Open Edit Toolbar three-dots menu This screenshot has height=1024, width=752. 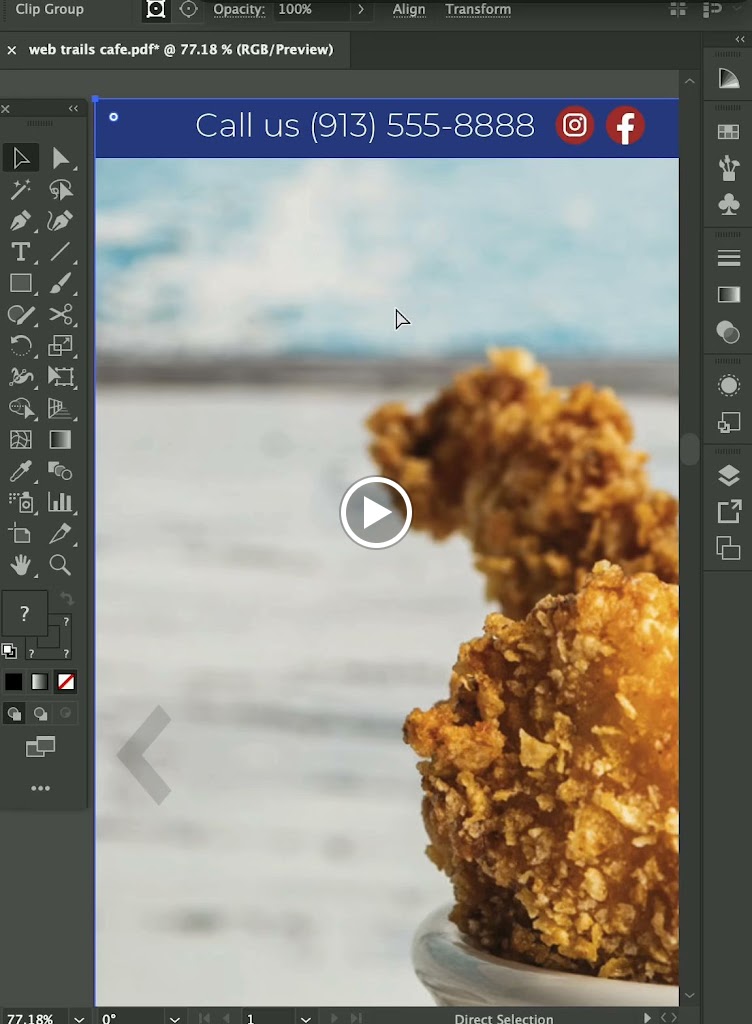[40, 788]
